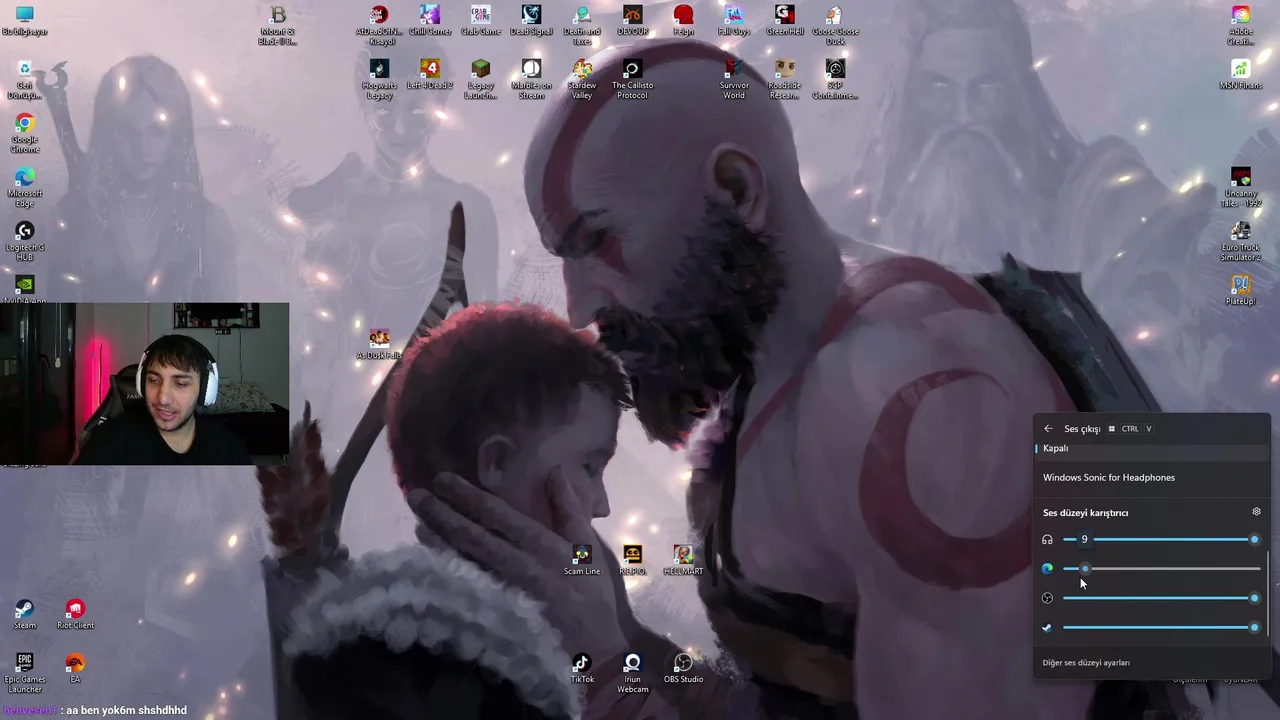Image resolution: width=1280 pixels, height=720 pixels.
Task: Open the NVIDIA App shortcut
Action: pyautogui.click(x=25, y=290)
